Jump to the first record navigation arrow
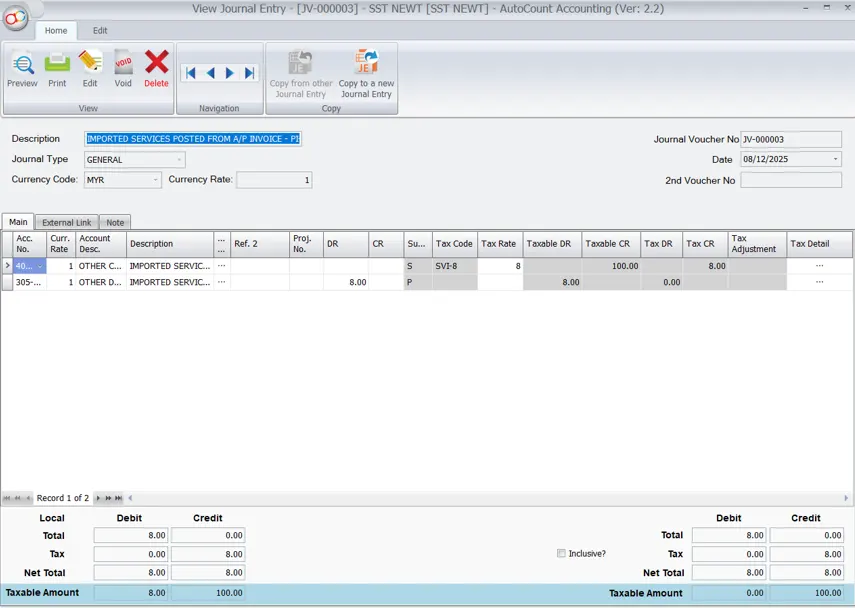 coord(190,72)
